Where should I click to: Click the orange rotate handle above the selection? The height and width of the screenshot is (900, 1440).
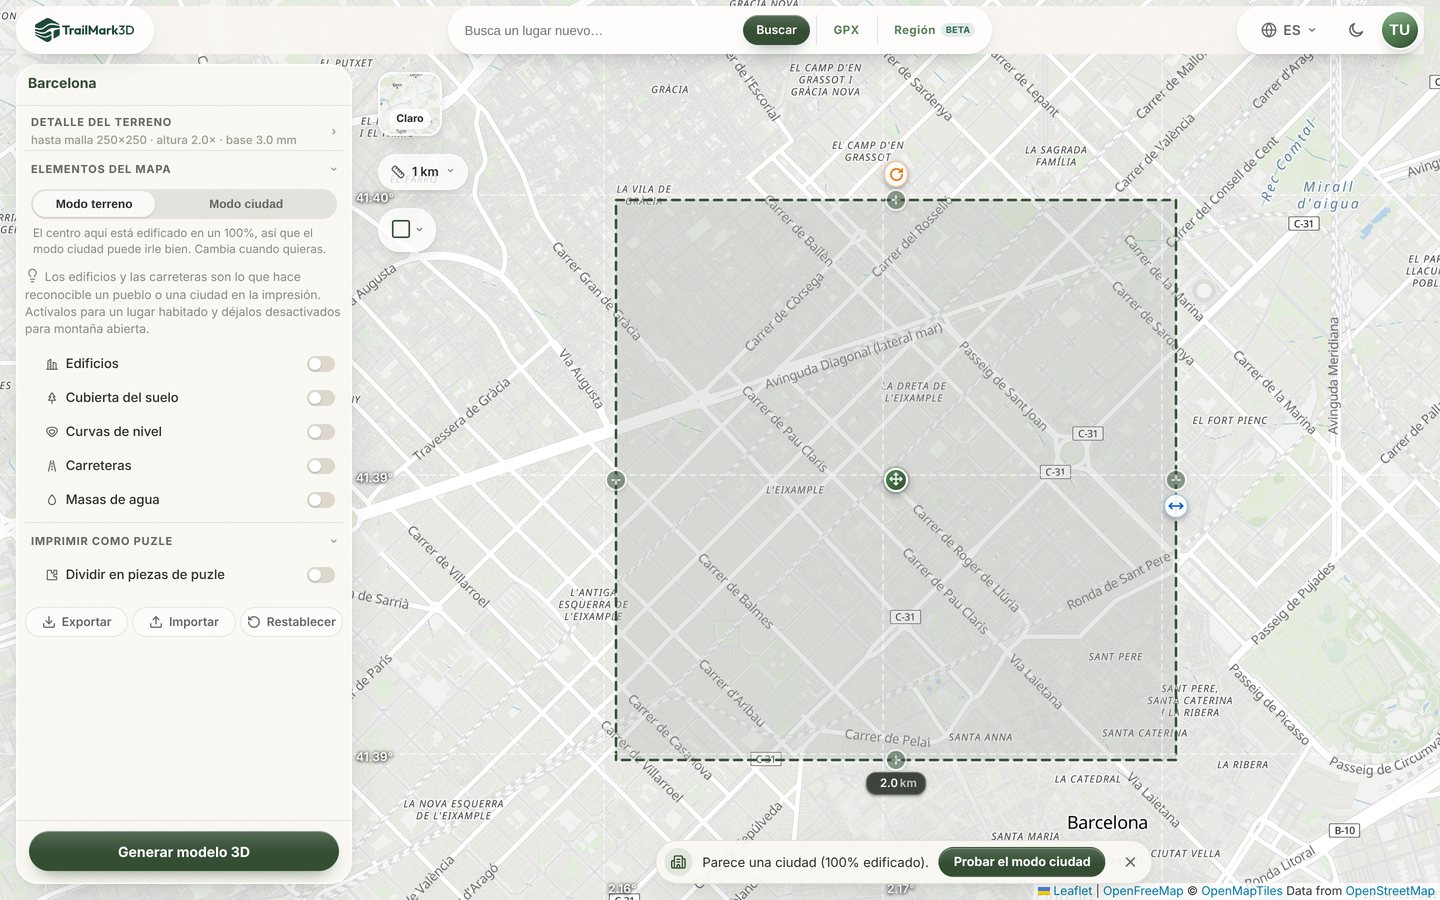tap(896, 174)
